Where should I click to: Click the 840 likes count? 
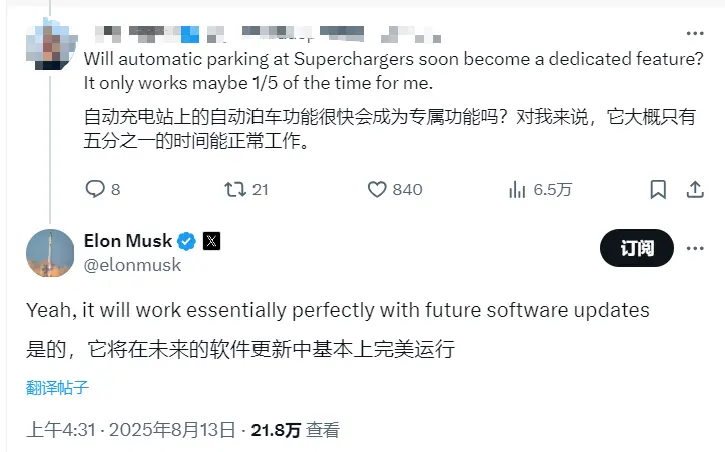click(407, 189)
